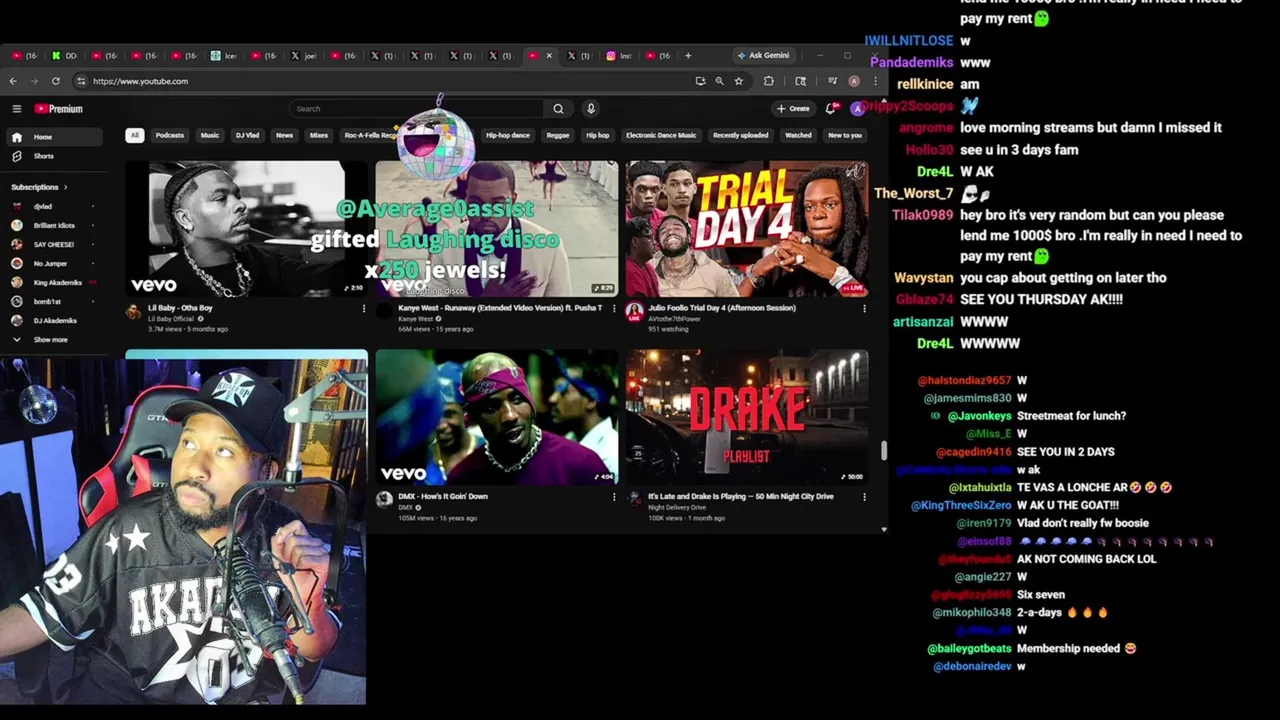Image resolution: width=1280 pixels, height=720 pixels.
Task: Open a new browser tab with plus
Action: [688, 56]
